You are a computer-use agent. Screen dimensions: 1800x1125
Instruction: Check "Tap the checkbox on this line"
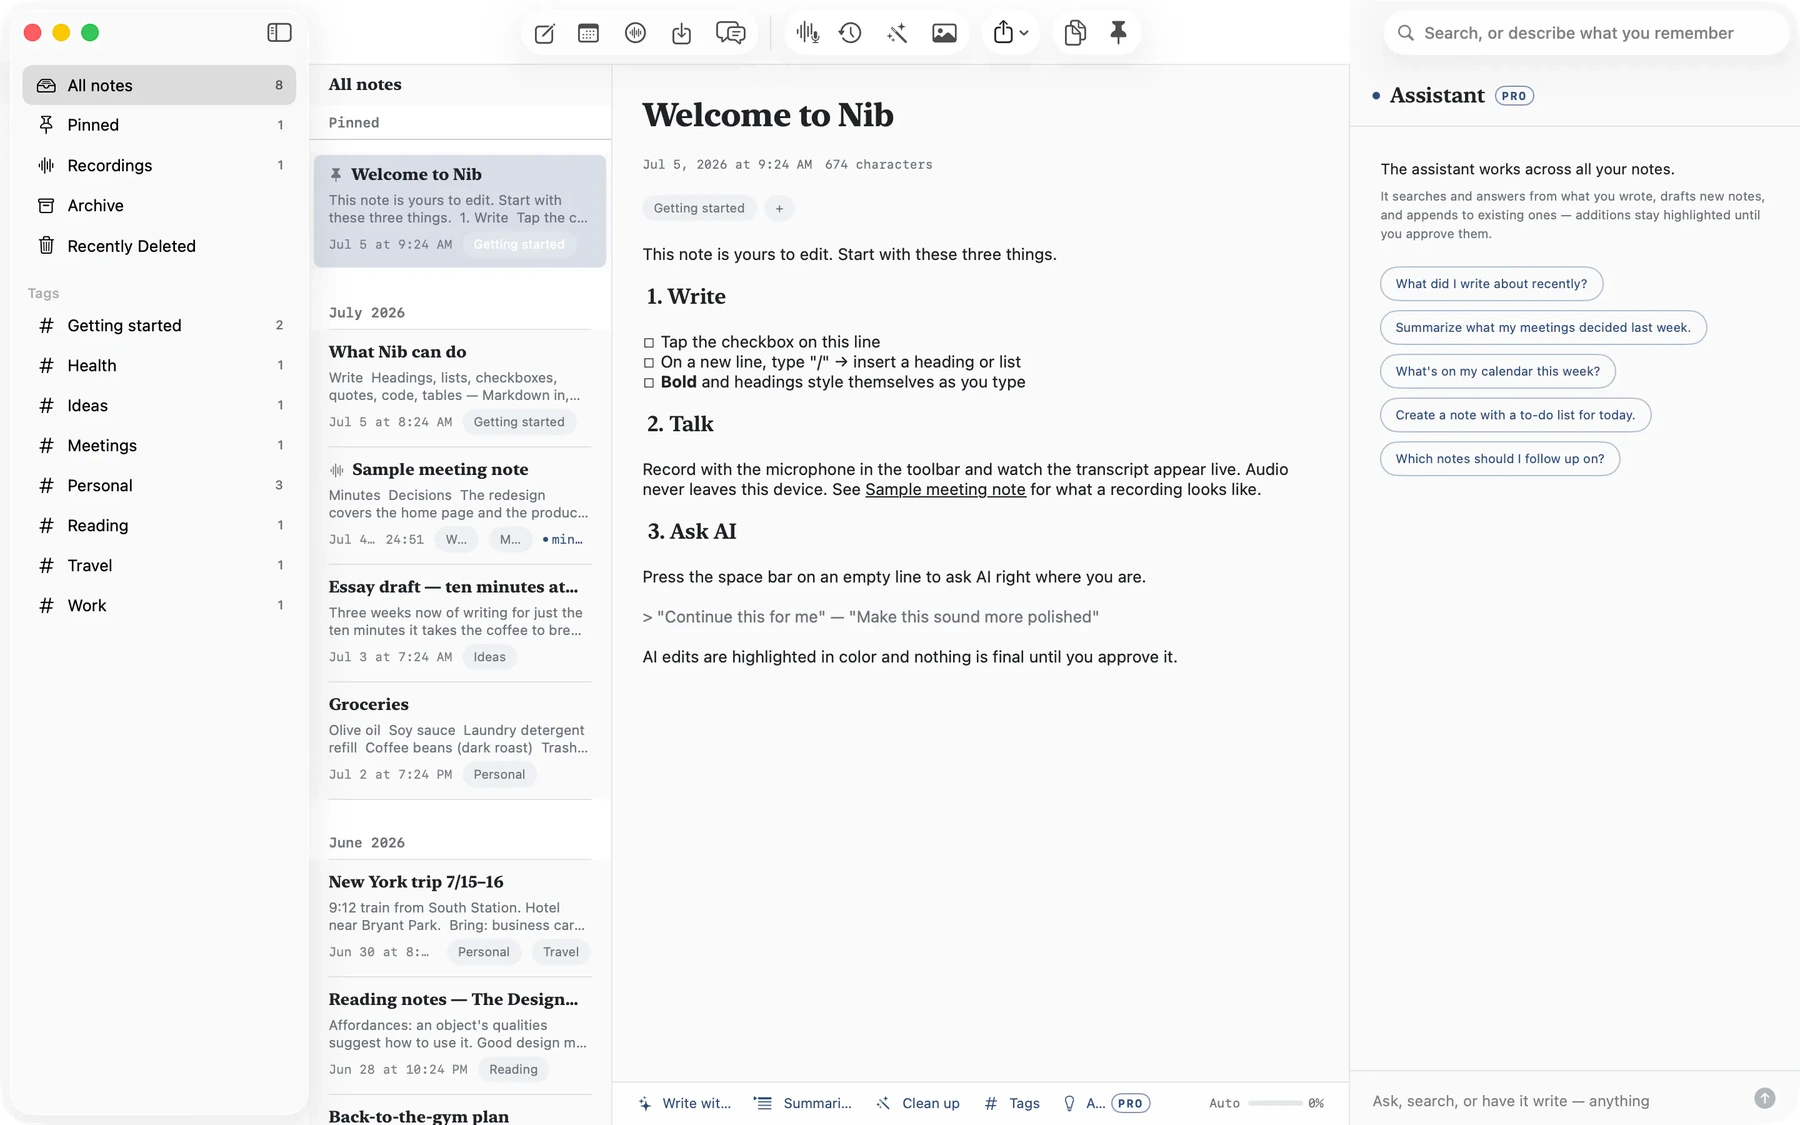click(649, 343)
